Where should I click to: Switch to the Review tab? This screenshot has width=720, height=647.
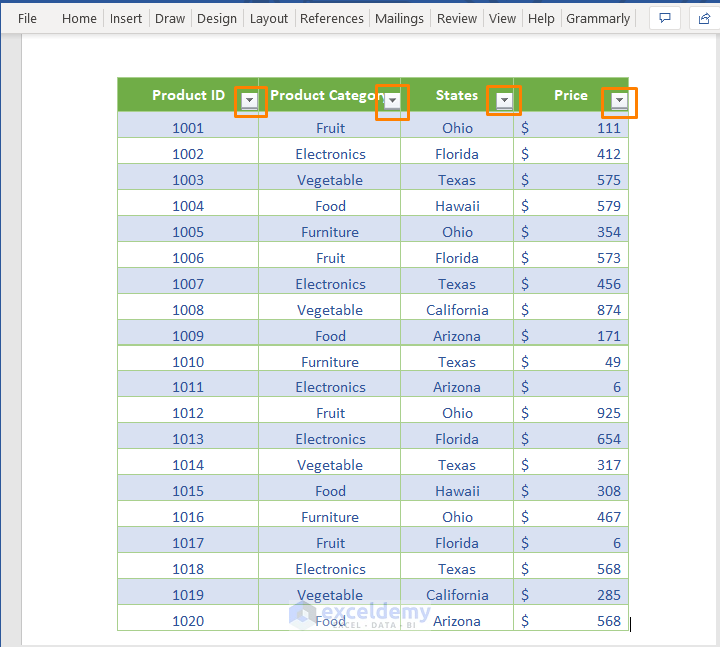457,18
